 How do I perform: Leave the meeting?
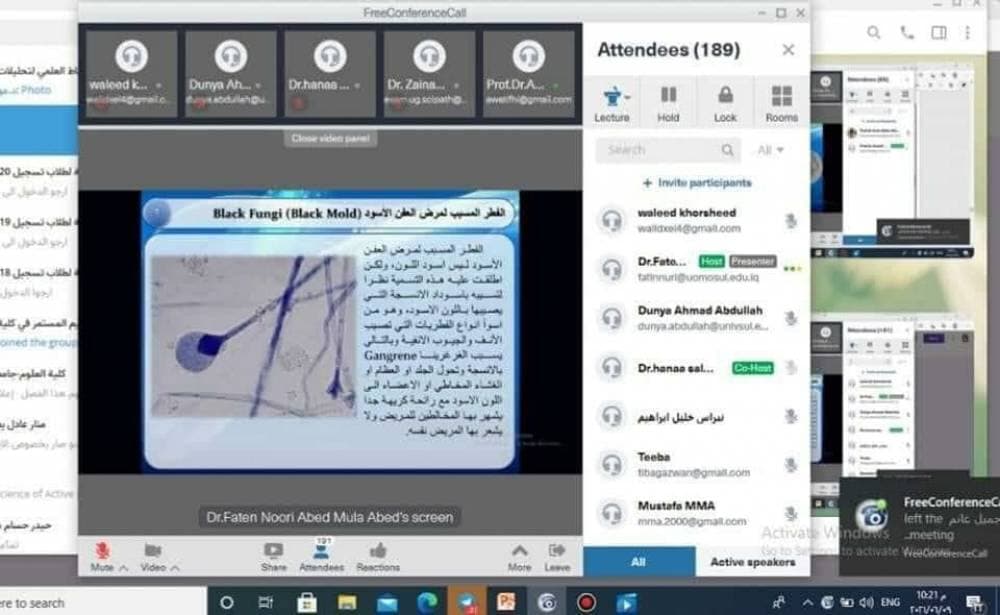[557, 556]
